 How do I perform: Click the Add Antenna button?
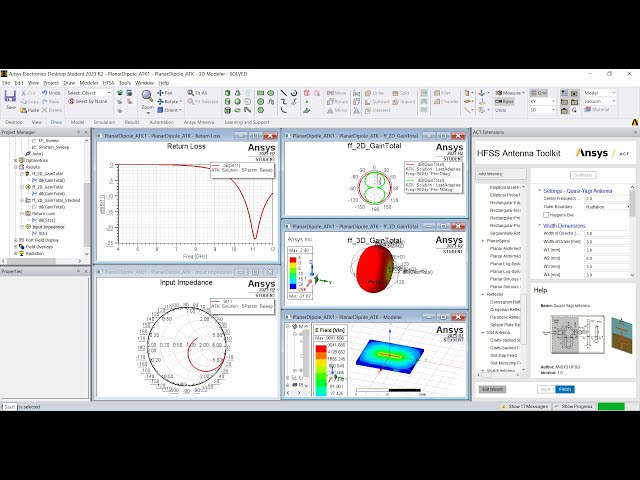(x=490, y=174)
